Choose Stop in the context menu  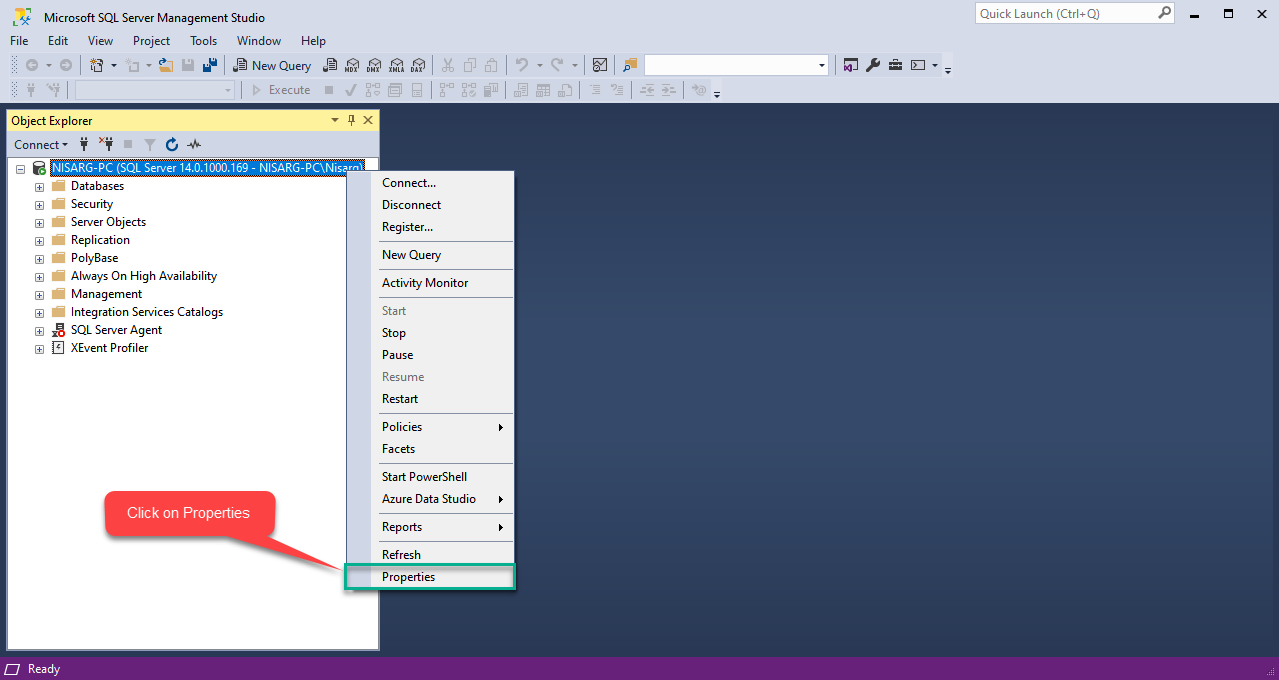[430, 333]
